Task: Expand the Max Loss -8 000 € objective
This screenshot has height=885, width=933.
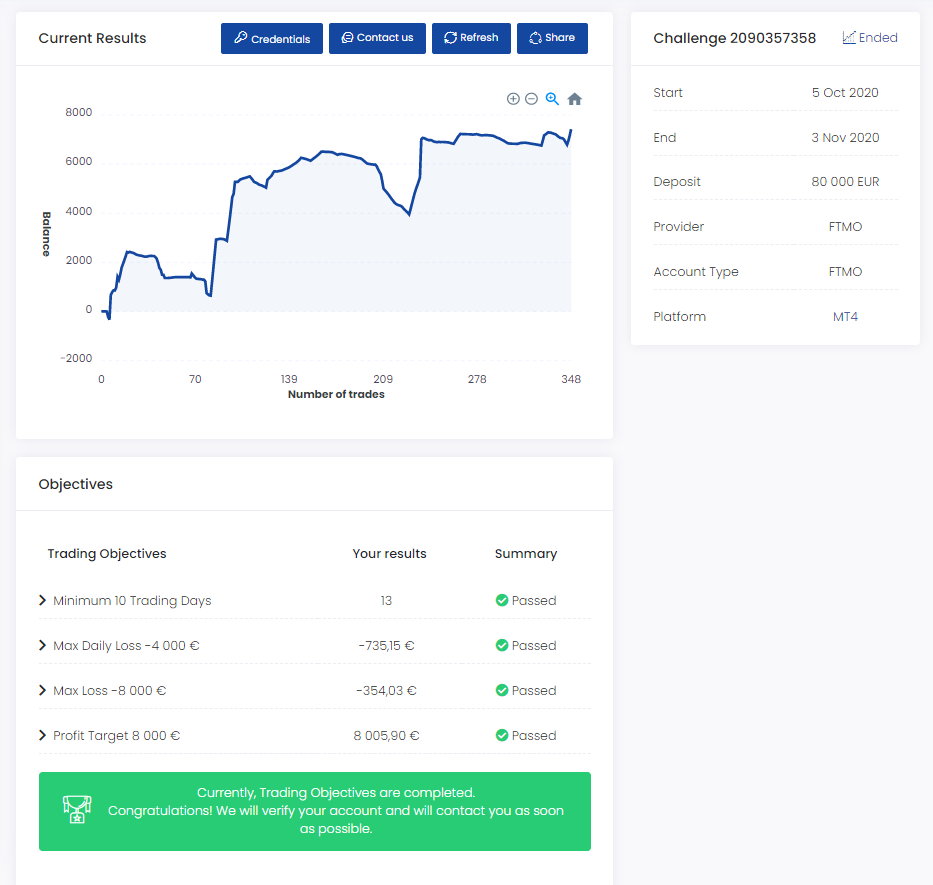Action: (x=43, y=691)
